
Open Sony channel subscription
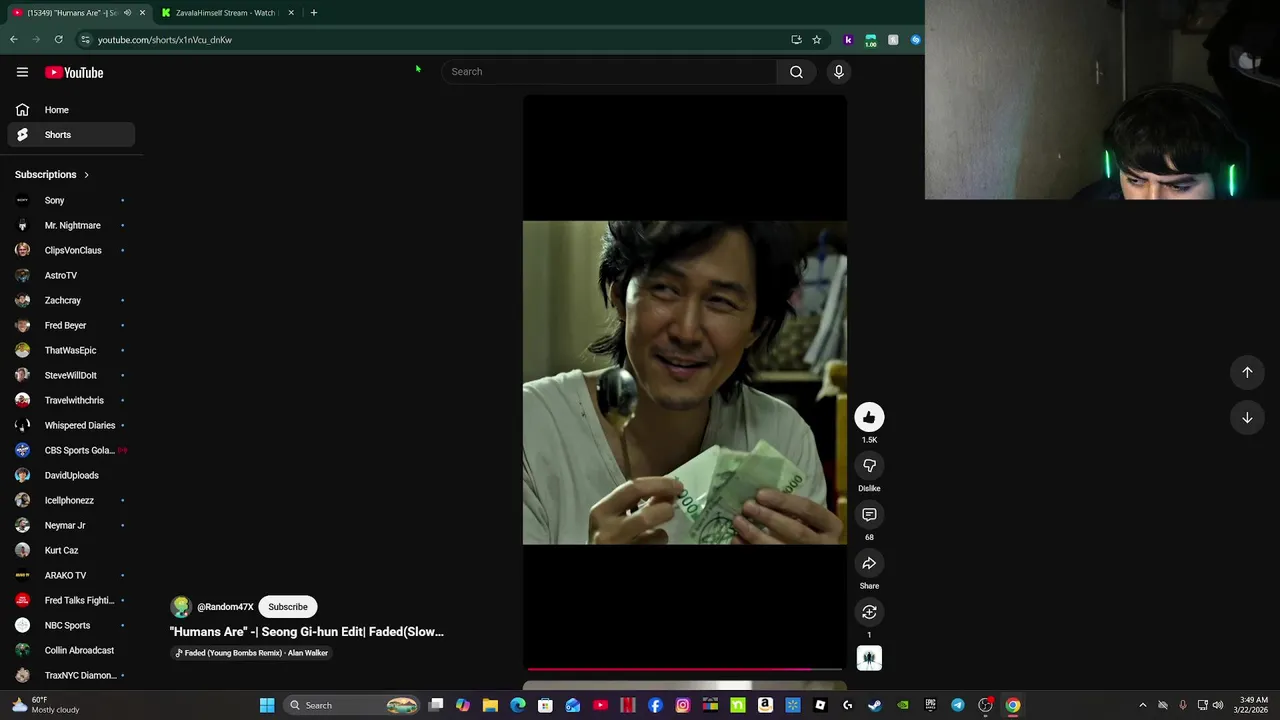pyautogui.click(x=71, y=200)
